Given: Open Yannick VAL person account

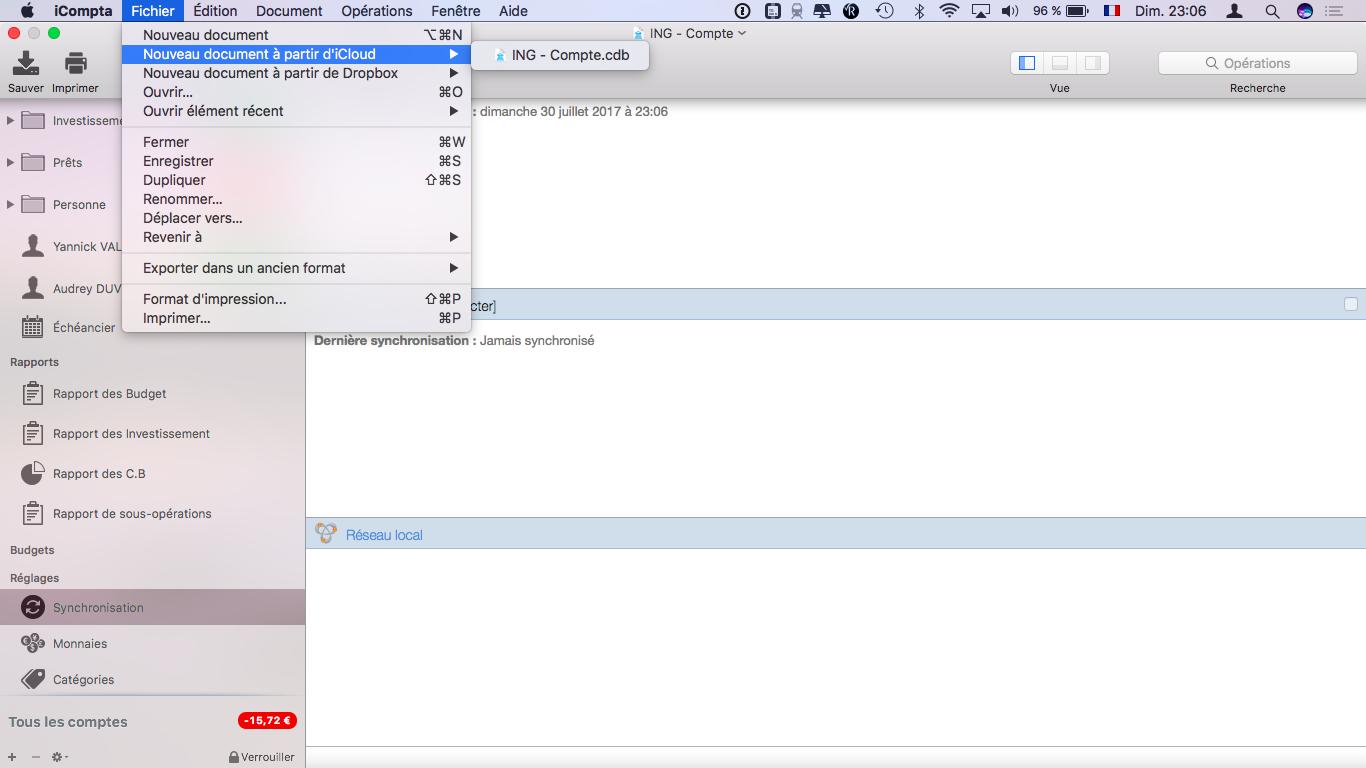Looking at the screenshot, I should pyautogui.click(x=71, y=246).
